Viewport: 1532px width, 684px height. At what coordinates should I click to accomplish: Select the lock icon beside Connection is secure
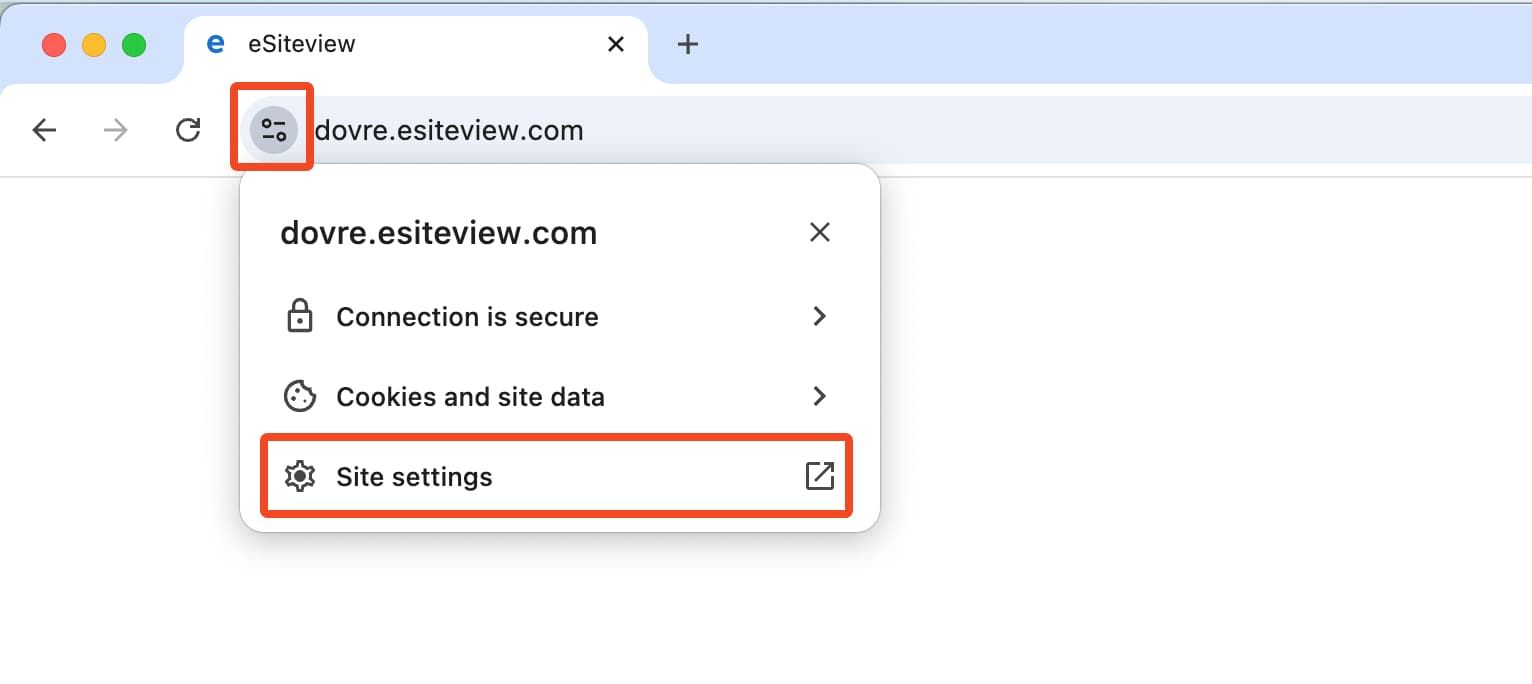pos(299,316)
